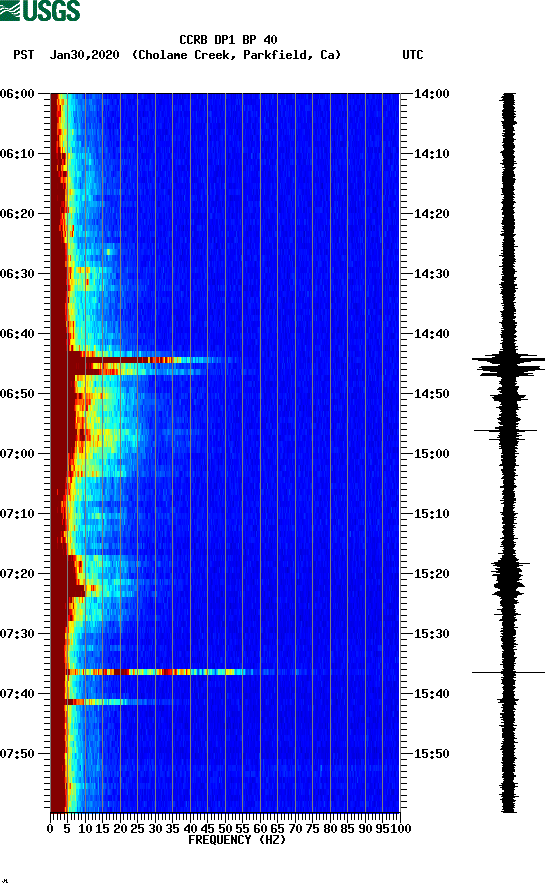Click the '15:40' UTC time label
552x892 pixels.
coord(431,694)
